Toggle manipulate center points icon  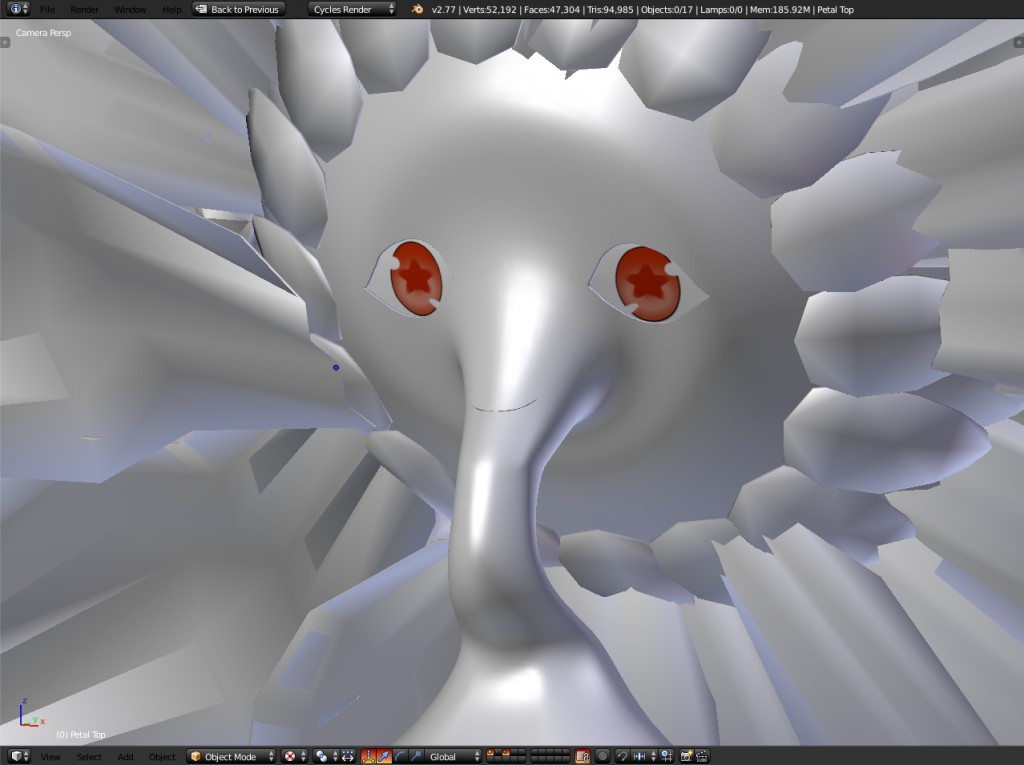point(348,757)
